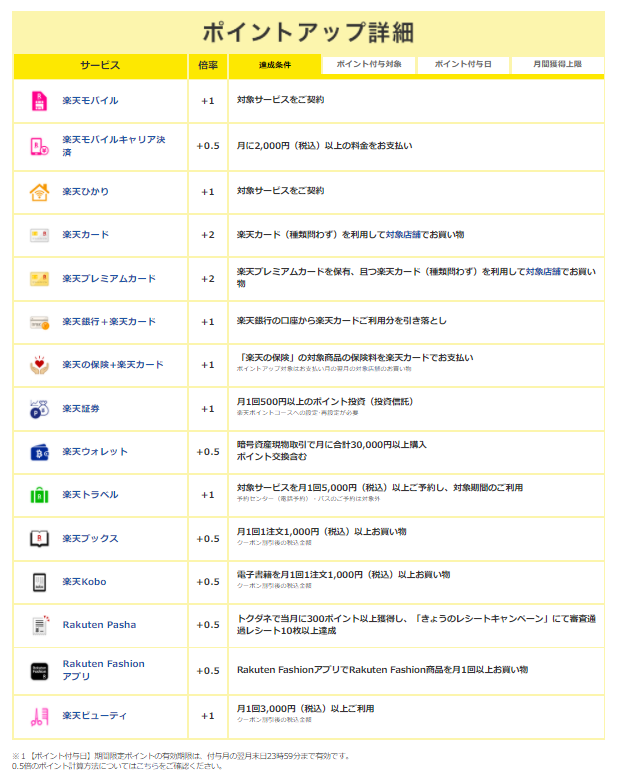
Task: Click the 楽天トラベル green suitcase icon
Action: coord(39,495)
